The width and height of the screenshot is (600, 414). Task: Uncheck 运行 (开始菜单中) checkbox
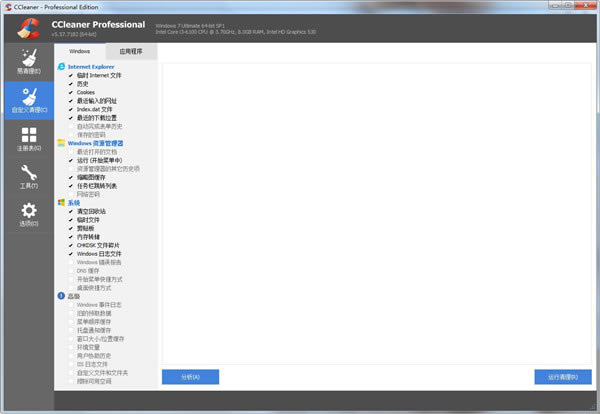71,160
